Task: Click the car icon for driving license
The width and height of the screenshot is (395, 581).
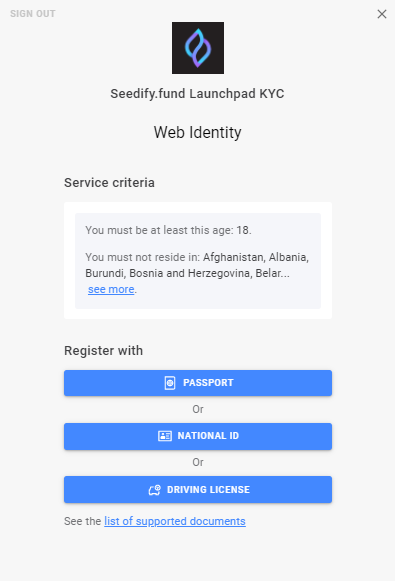Action: coord(155,490)
